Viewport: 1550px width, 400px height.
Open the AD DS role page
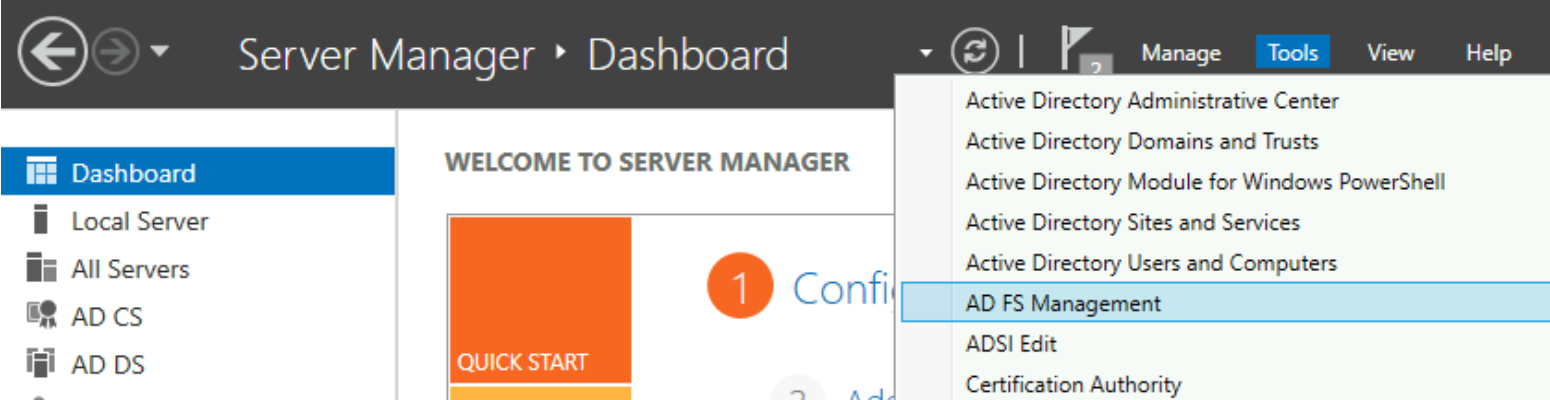click(x=198, y=365)
